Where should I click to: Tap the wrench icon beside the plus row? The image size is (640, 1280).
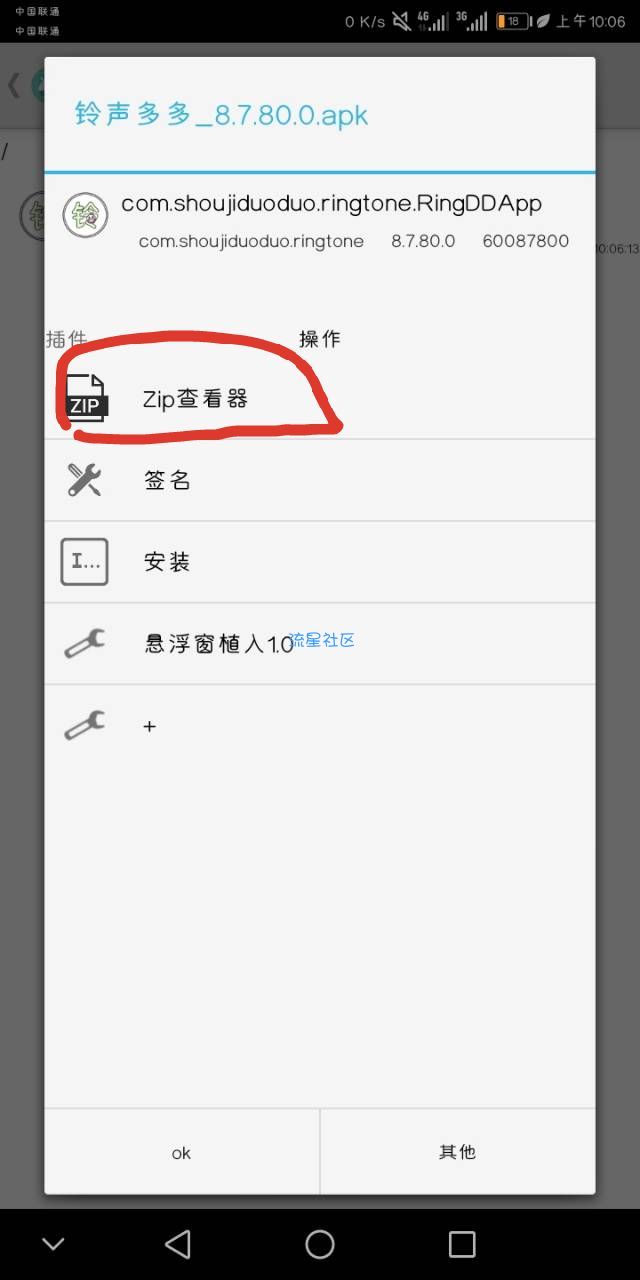click(84, 725)
